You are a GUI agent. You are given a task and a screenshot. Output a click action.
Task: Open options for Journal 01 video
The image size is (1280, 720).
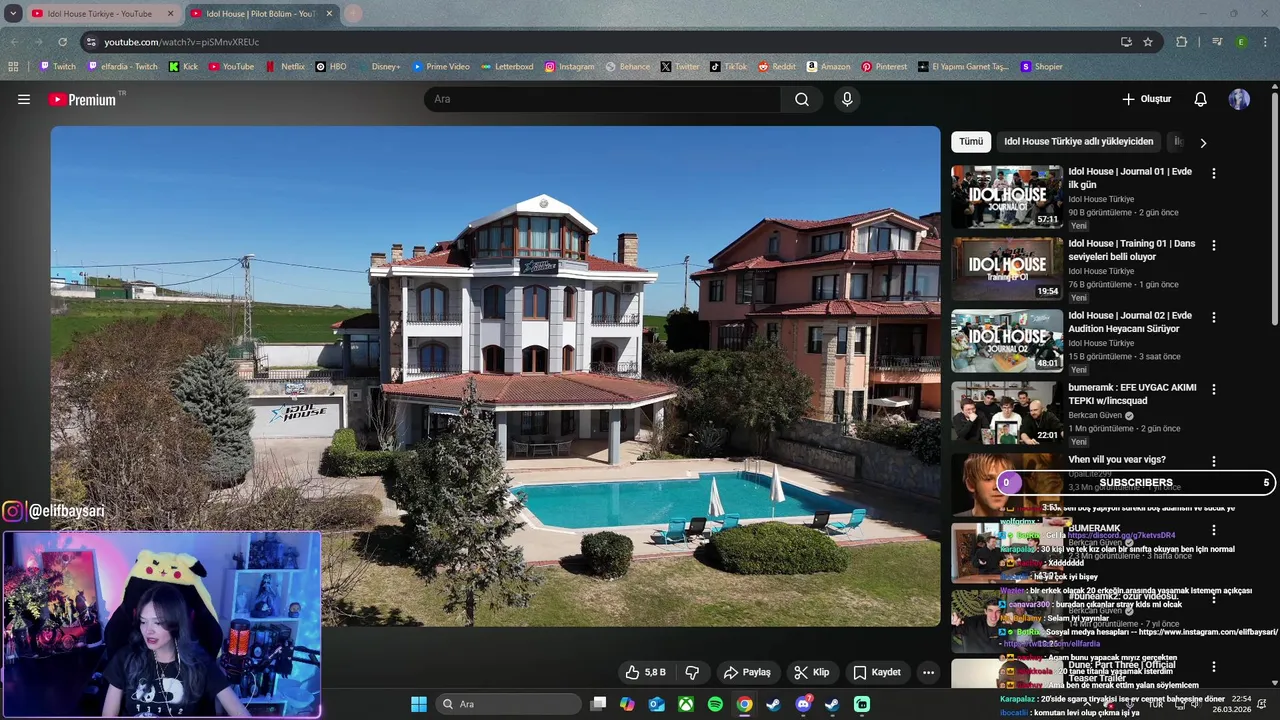(1213, 173)
